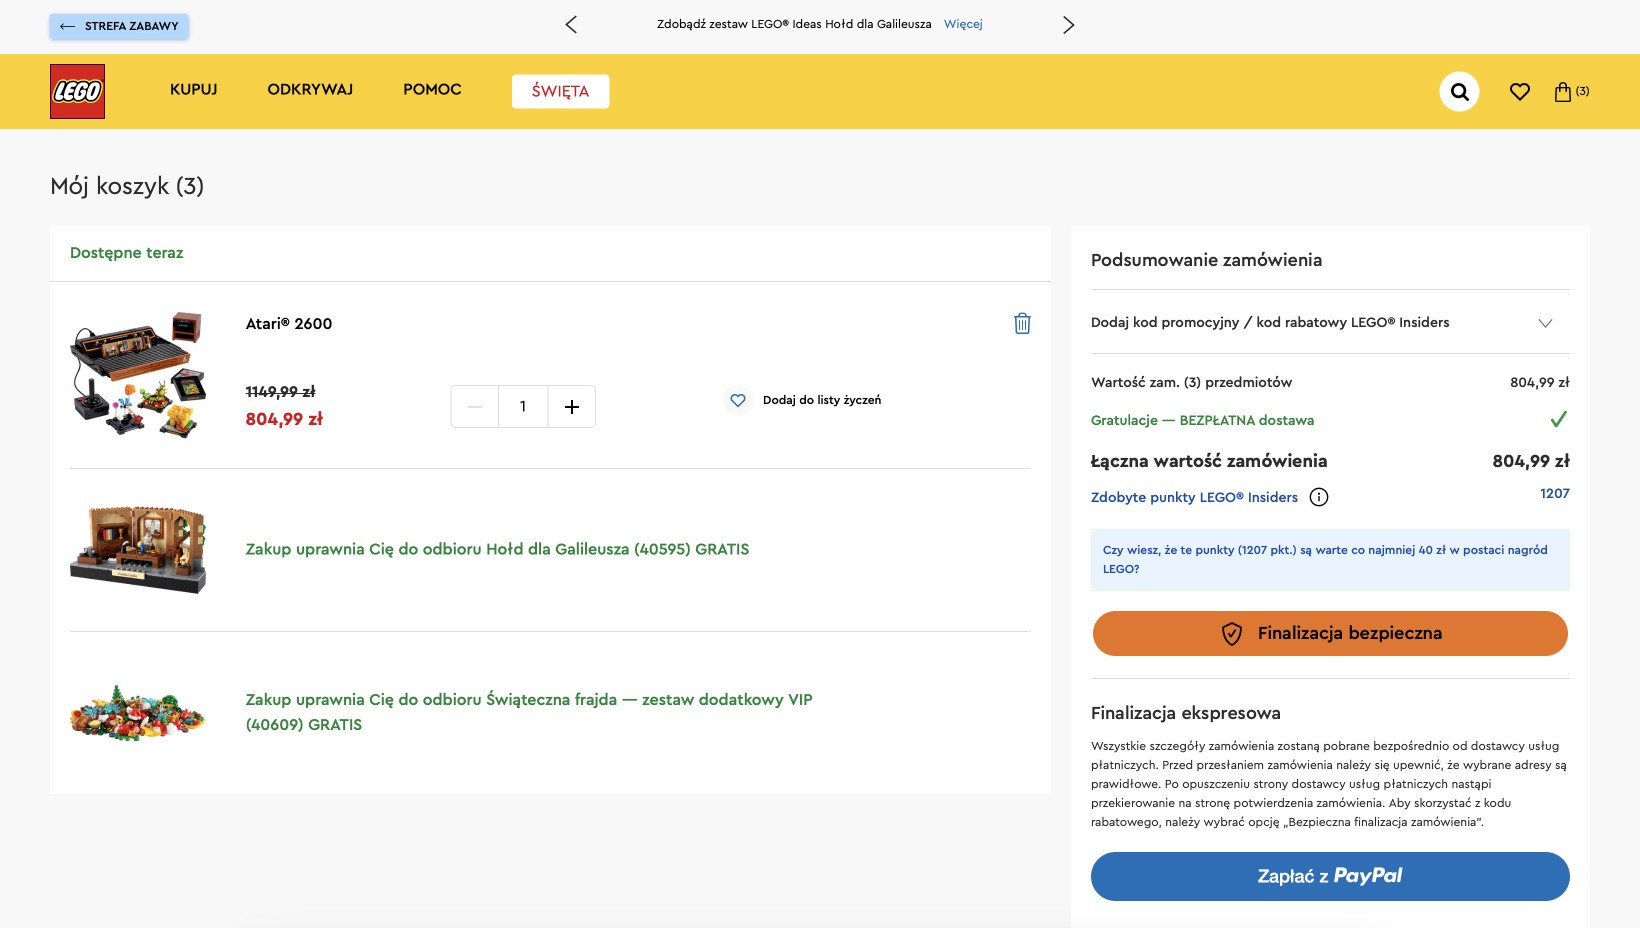Click the ŚWIĘTA button
Viewport: 1640px width, 928px height.
point(560,91)
